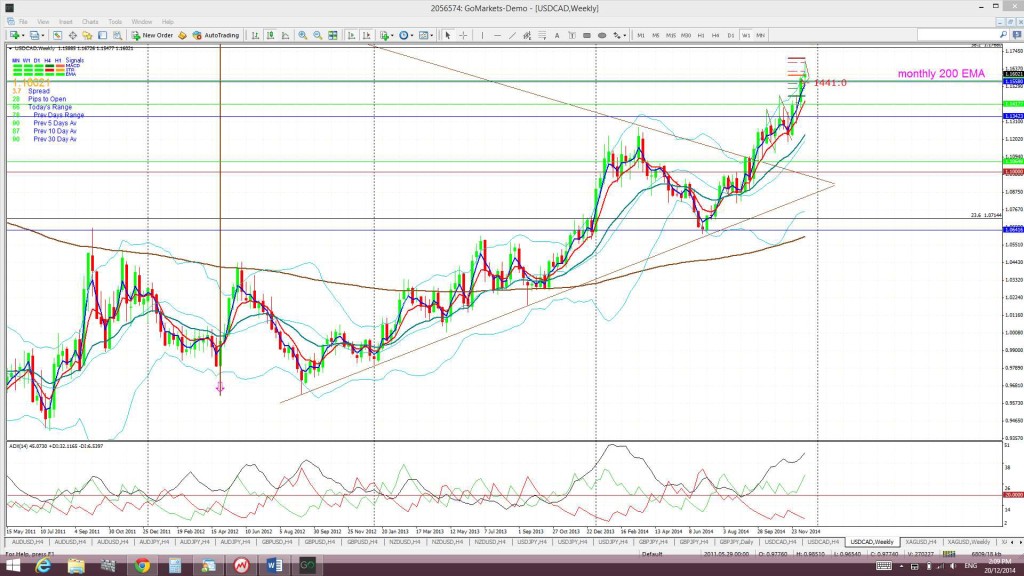The image size is (1024, 576).
Task: Open the New Chart dropdown icon
Action: (16, 35)
